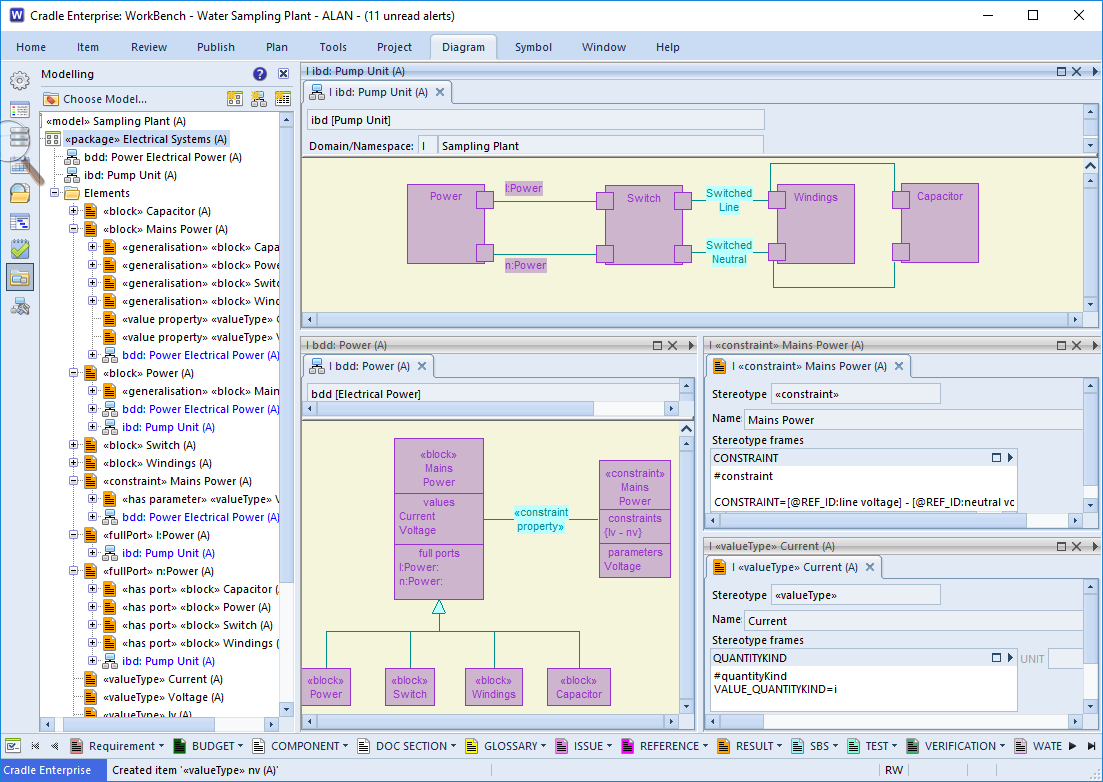Image resolution: width=1103 pixels, height=782 pixels.
Task: Open the Help tab
Action: click(668, 47)
